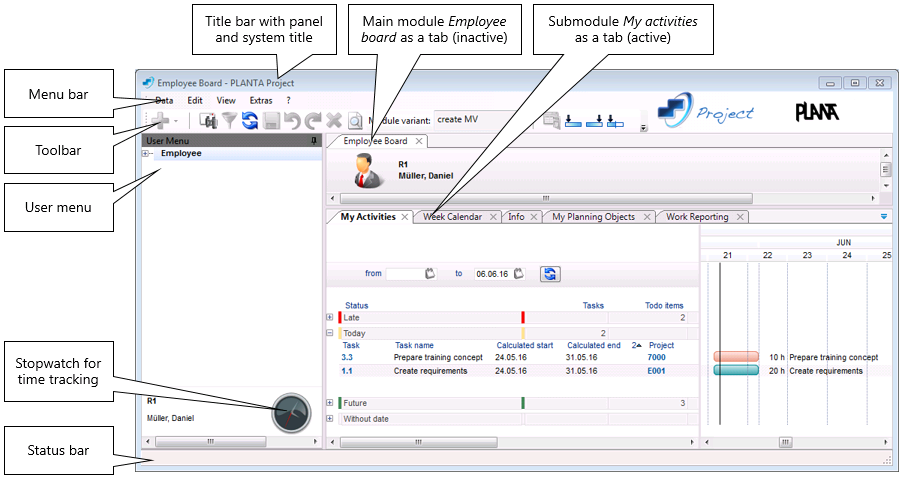
Task: Click the User Menu horizontal scrollbar thumb
Action: coord(211,442)
